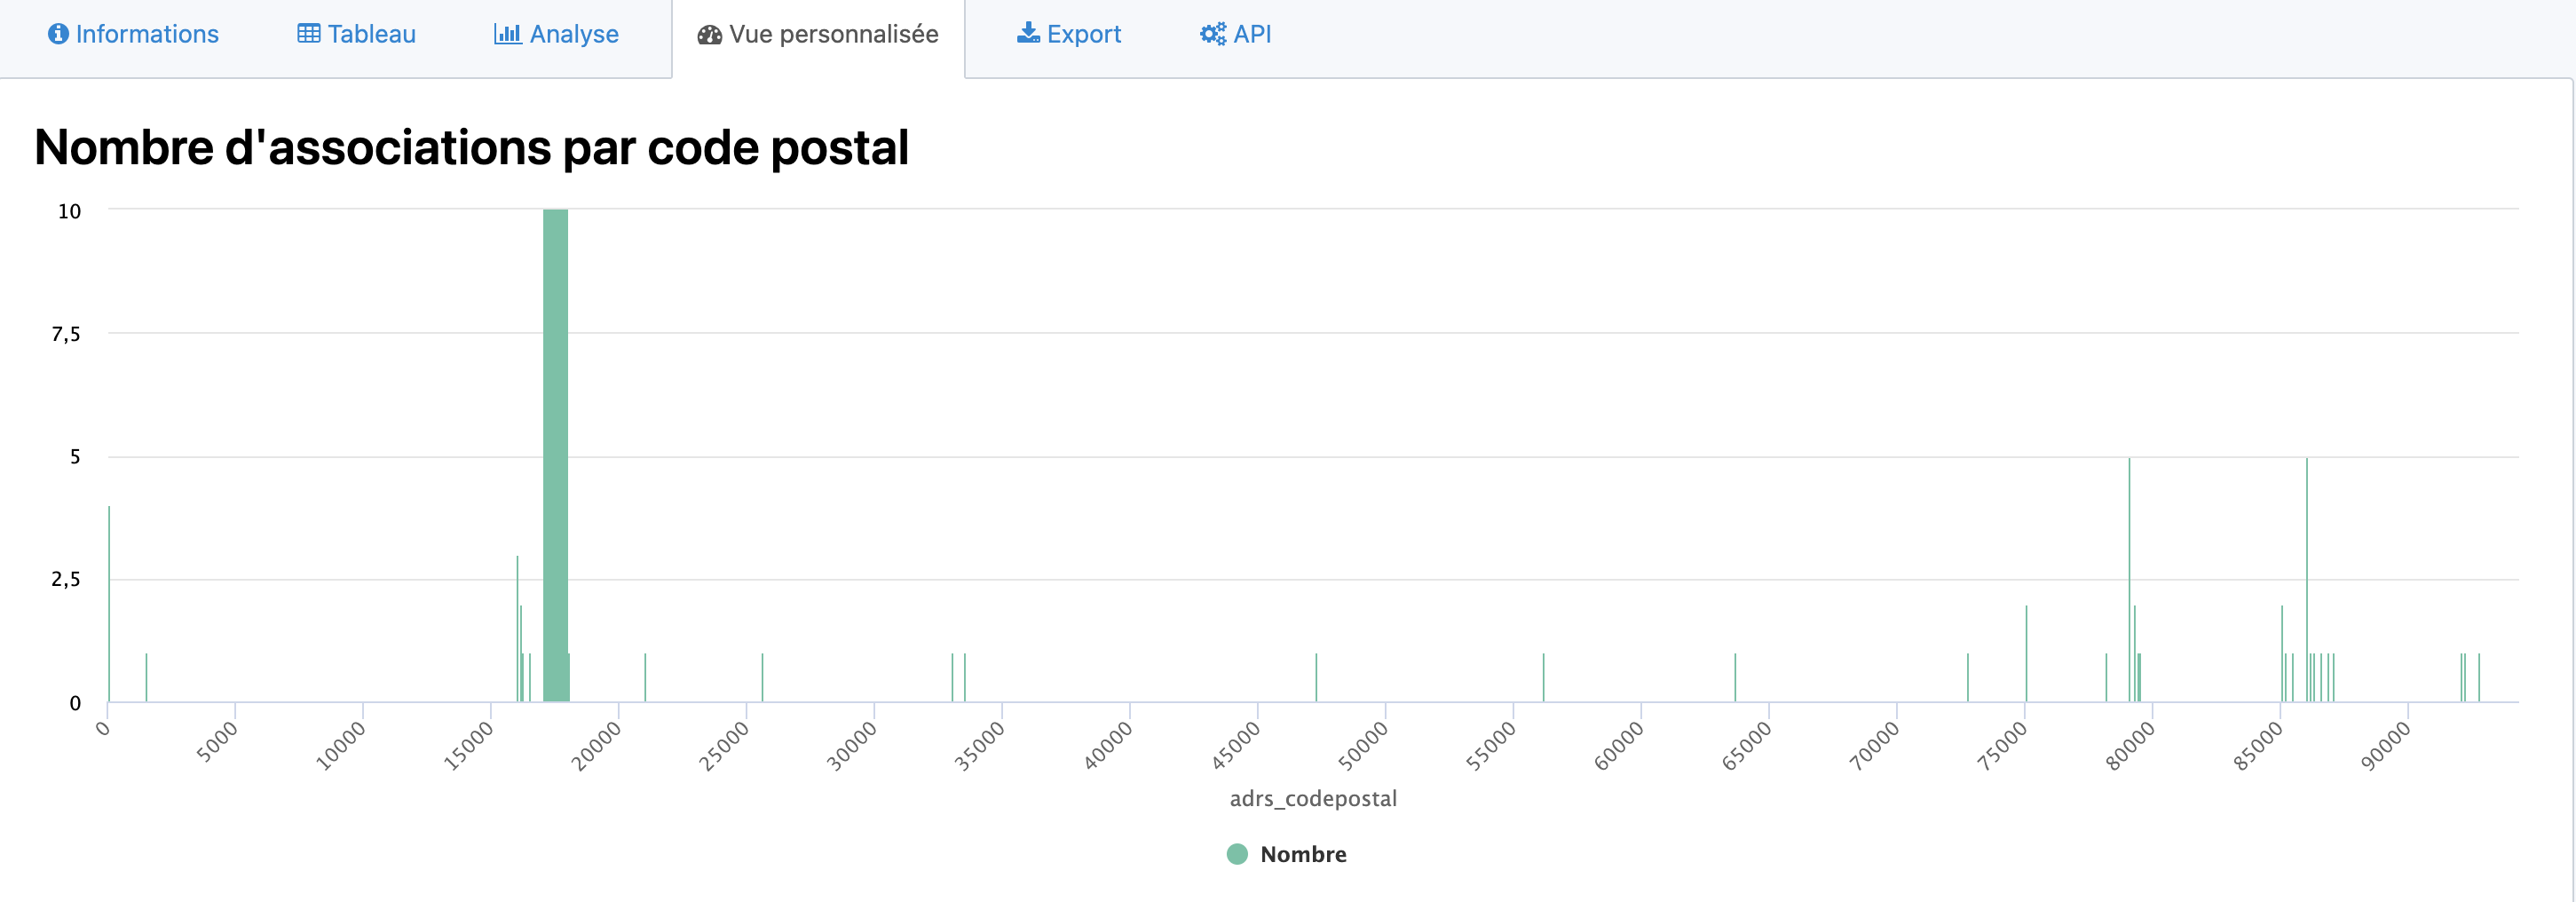
Task: Click the API gears icon
Action: 1212,34
